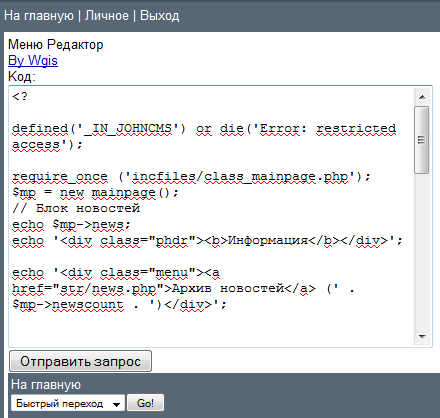The width and height of the screenshot is (440, 418).
Task: Click the Выход logout link
Action: pos(160,16)
